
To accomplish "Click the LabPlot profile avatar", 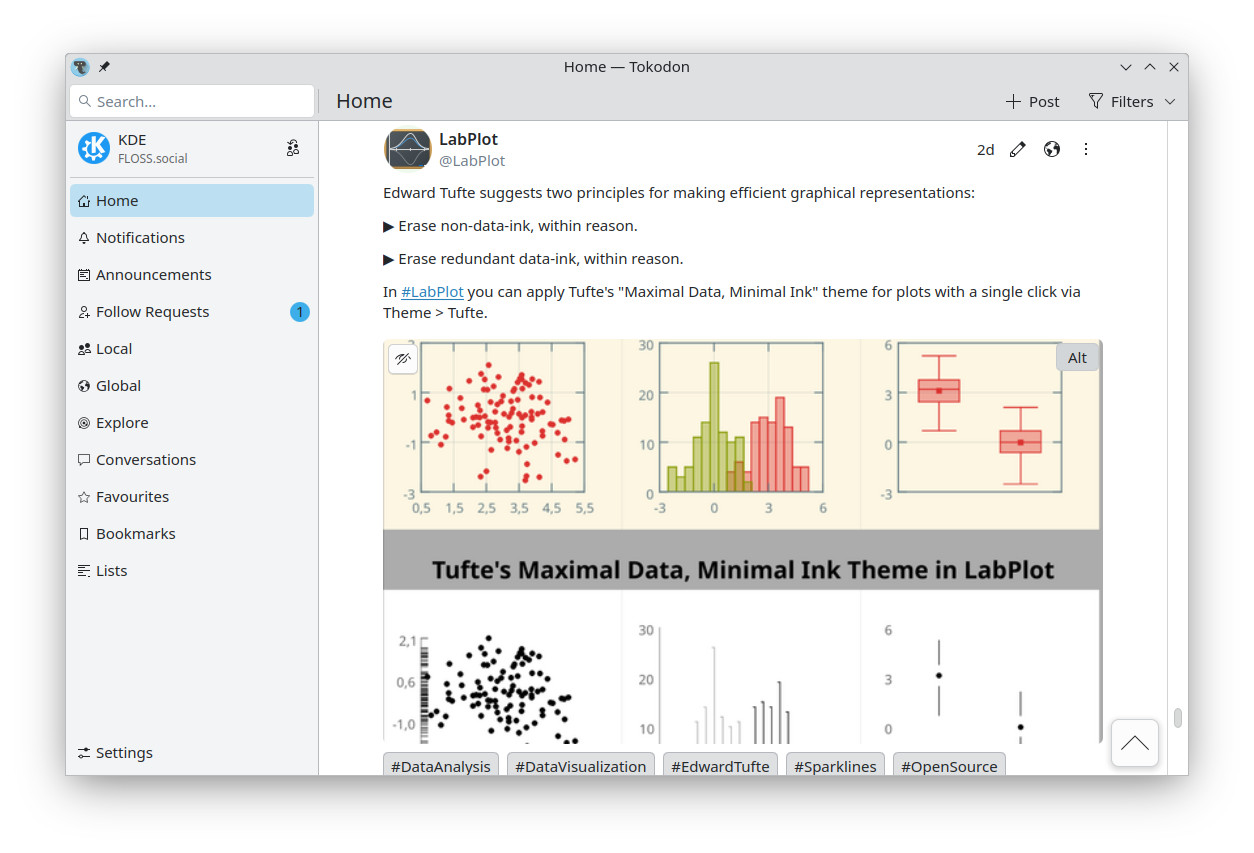I will click(x=407, y=149).
